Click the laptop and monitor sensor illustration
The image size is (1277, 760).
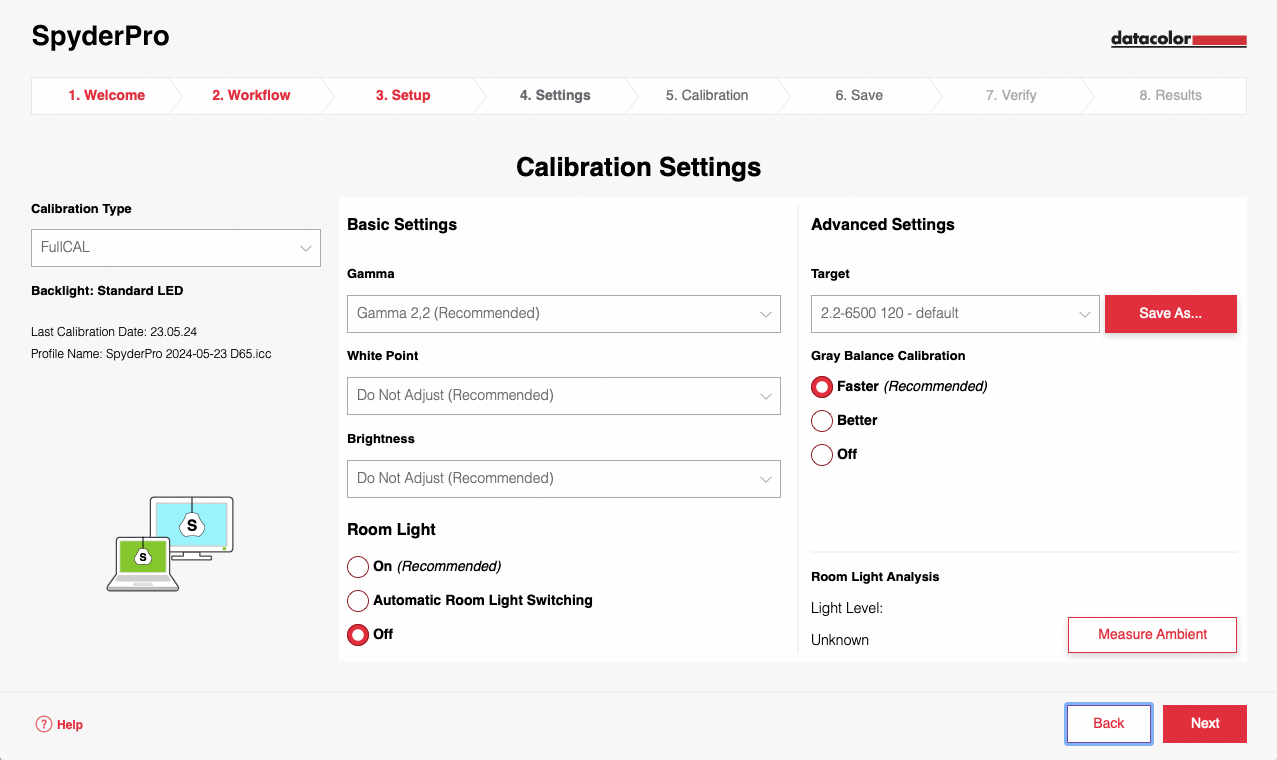(170, 544)
